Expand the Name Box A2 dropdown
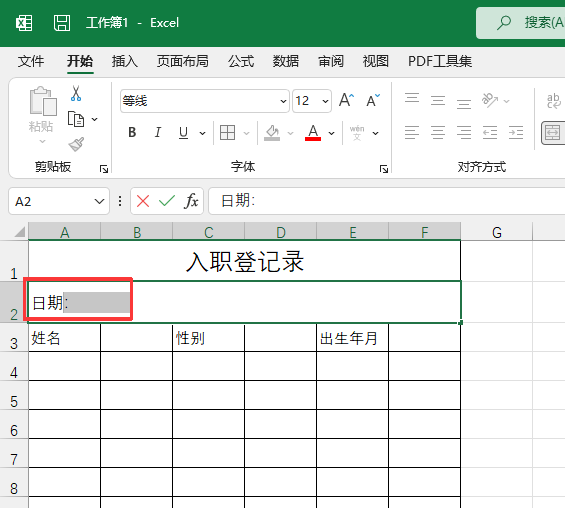565x508 pixels. pos(99,201)
